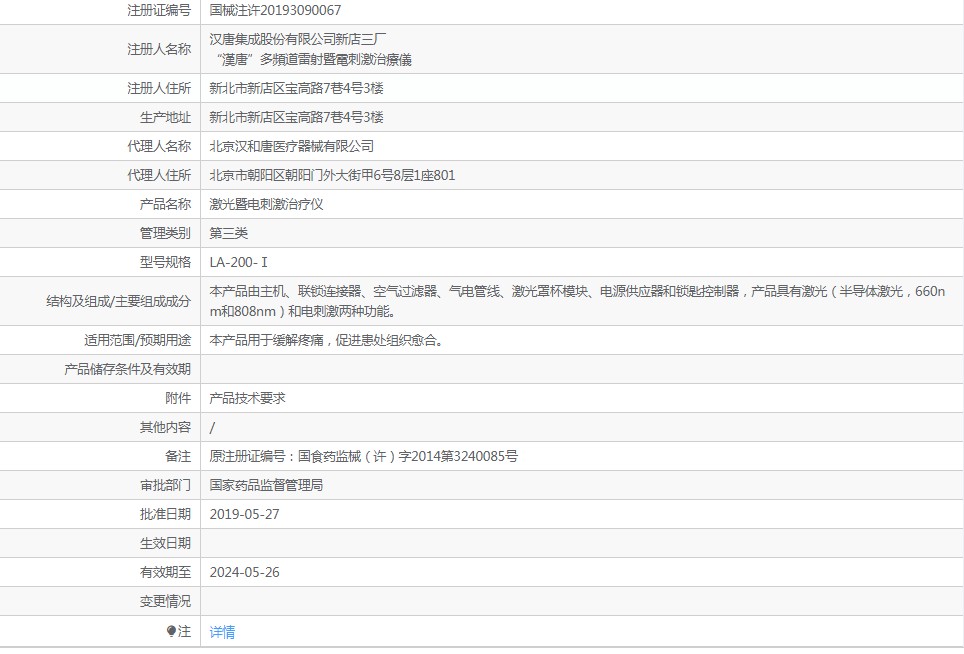This screenshot has width=964, height=654.
Task: Click the bulb icon beside 注
Action: [x=172, y=631]
